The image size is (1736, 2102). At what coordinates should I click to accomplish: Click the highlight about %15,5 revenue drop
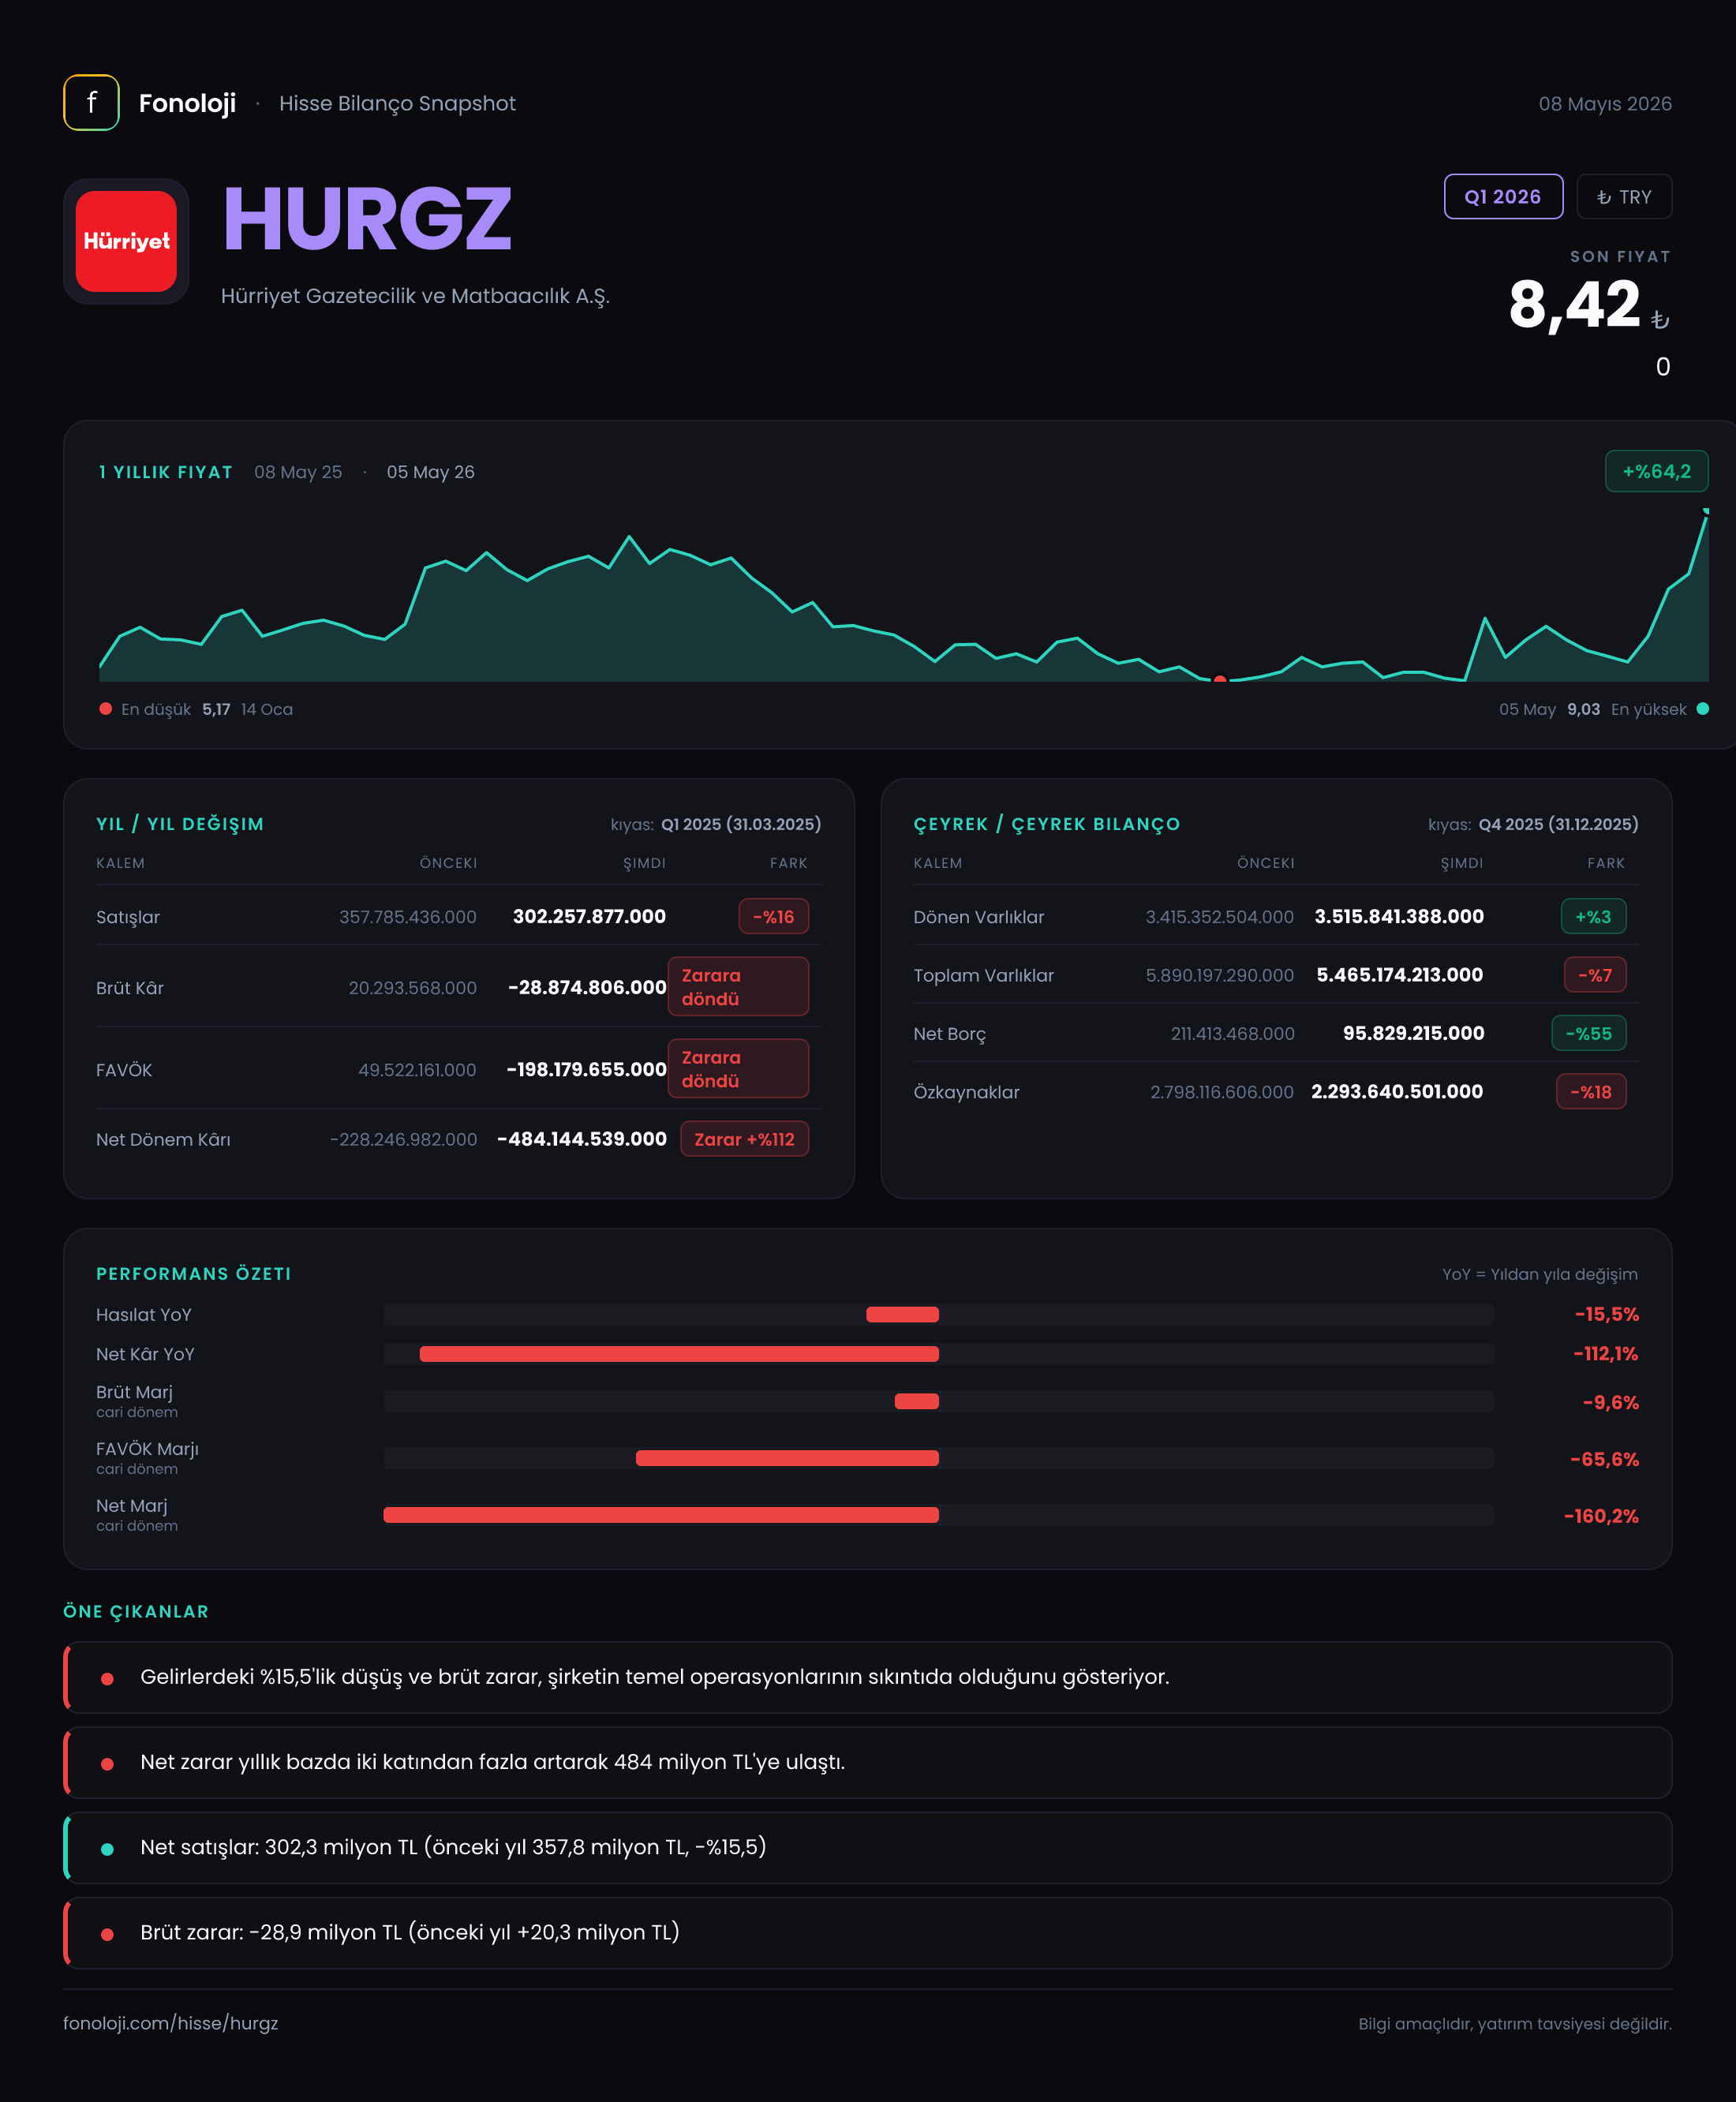pos(868,1677)
